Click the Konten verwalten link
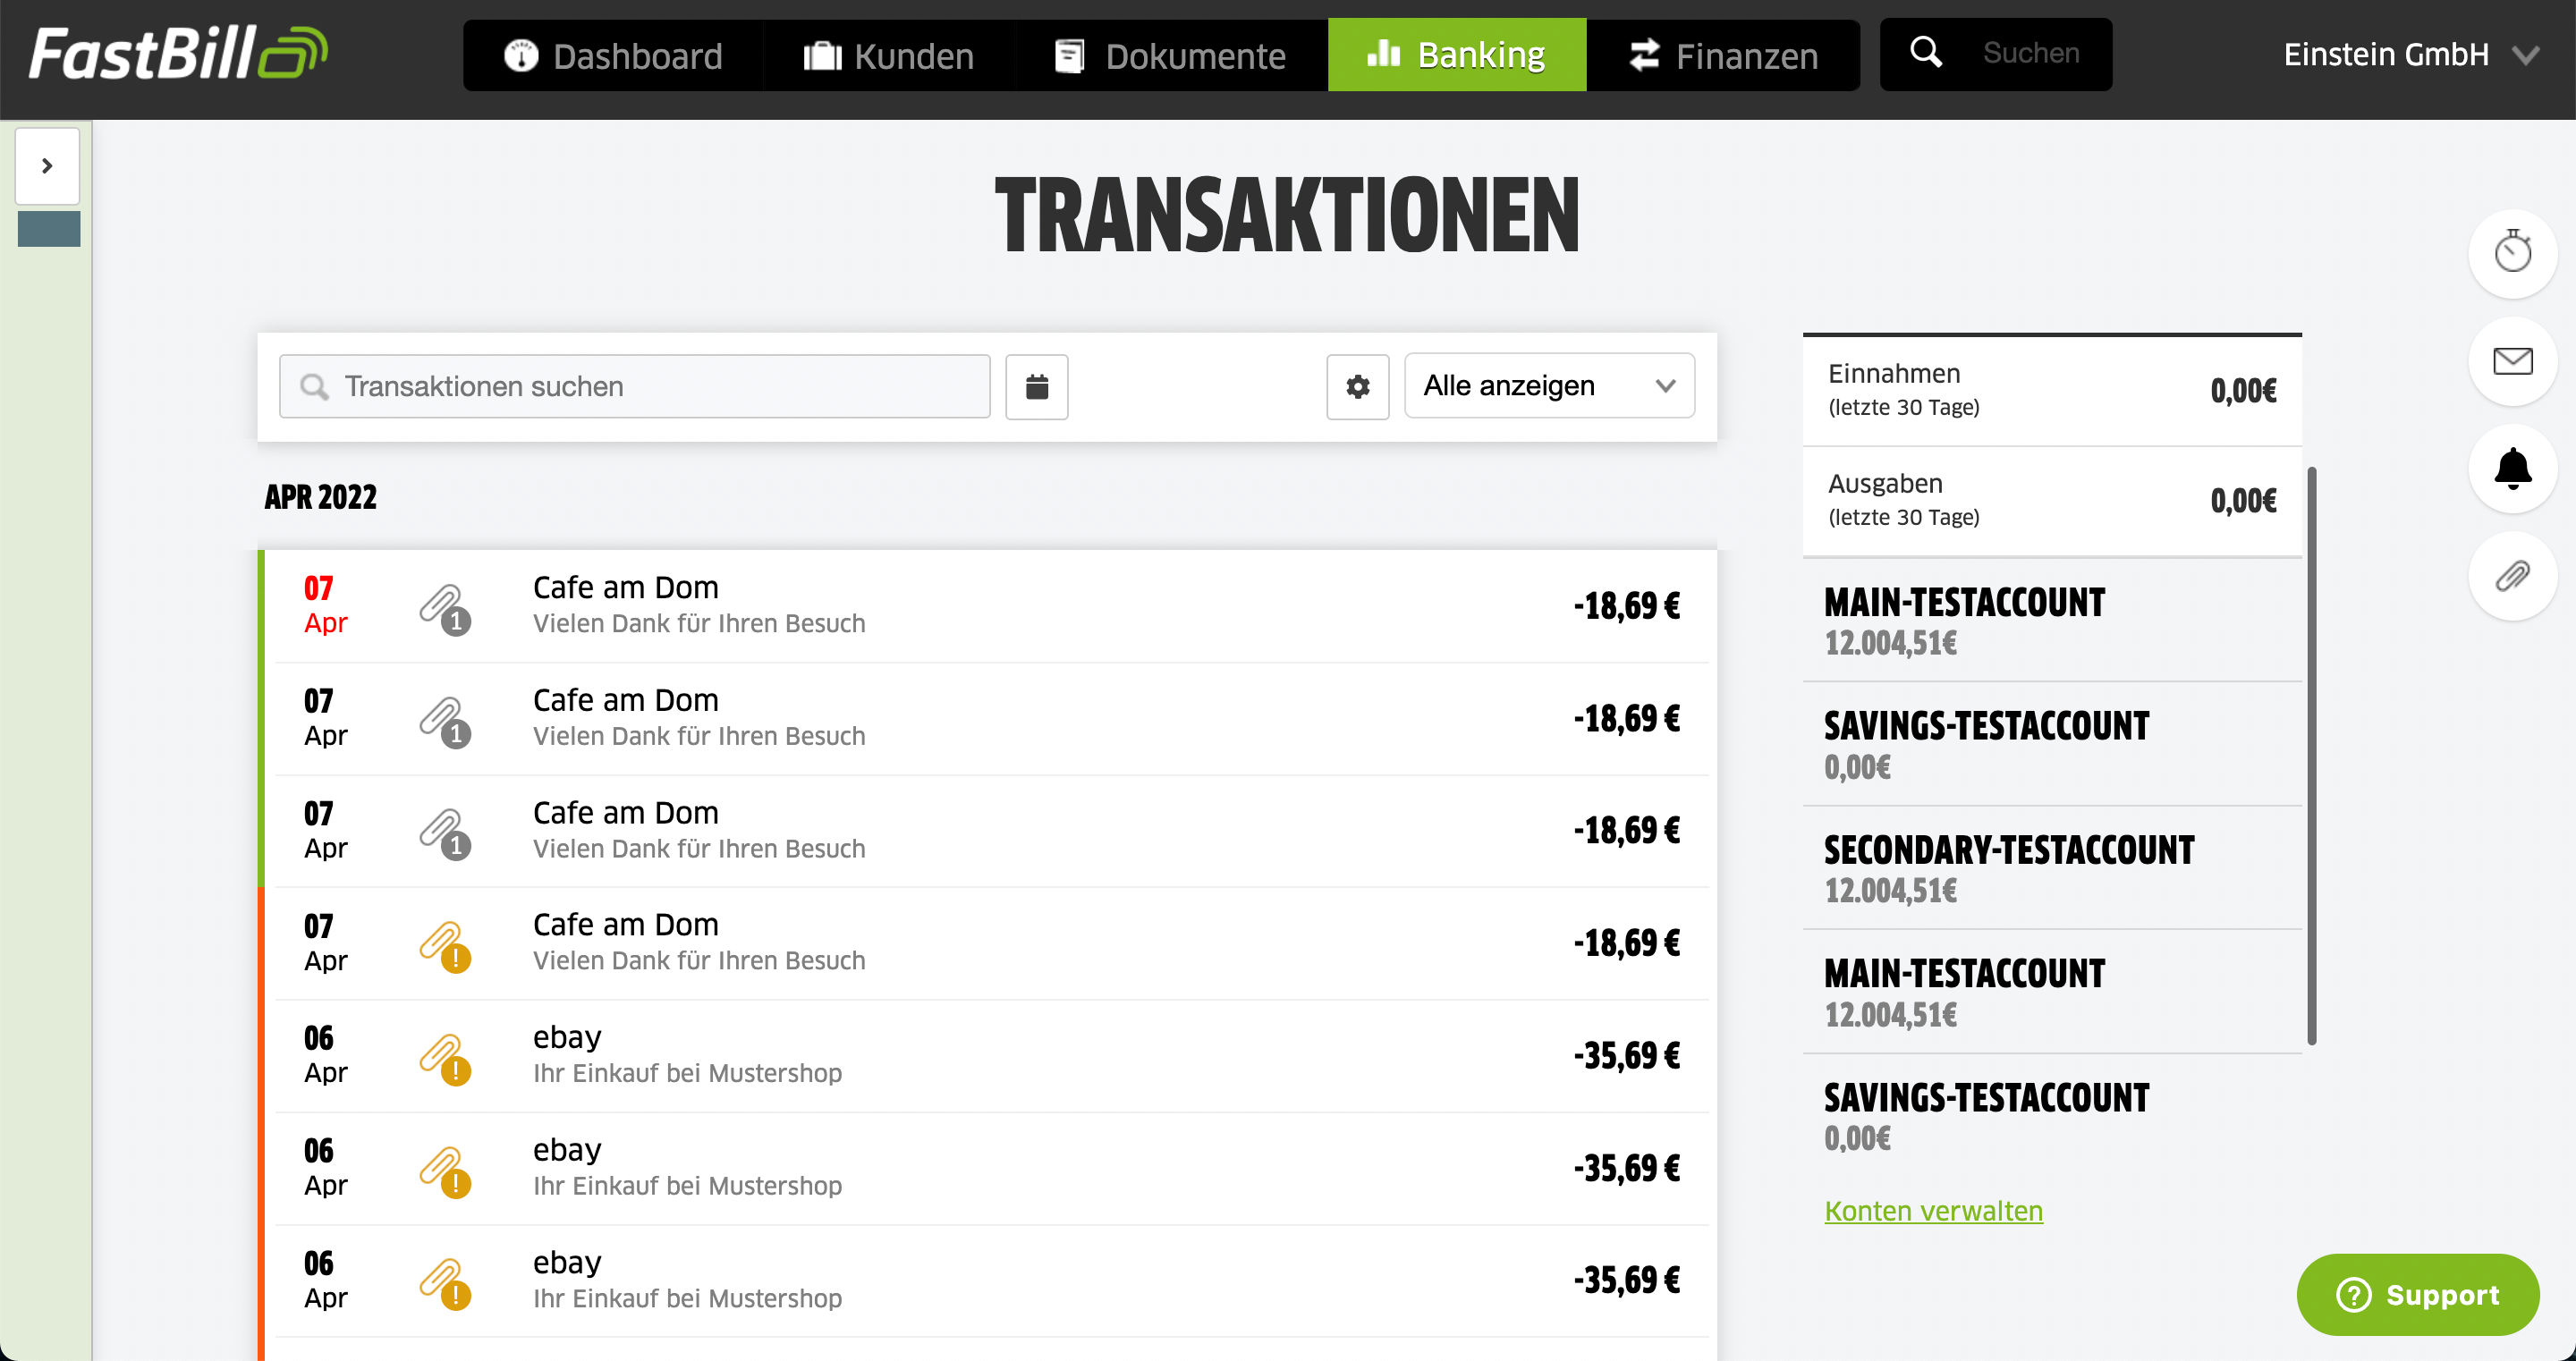Image resolution: width=2576 pixels, height=1361 pixels. click(x=1932, y=1211)
